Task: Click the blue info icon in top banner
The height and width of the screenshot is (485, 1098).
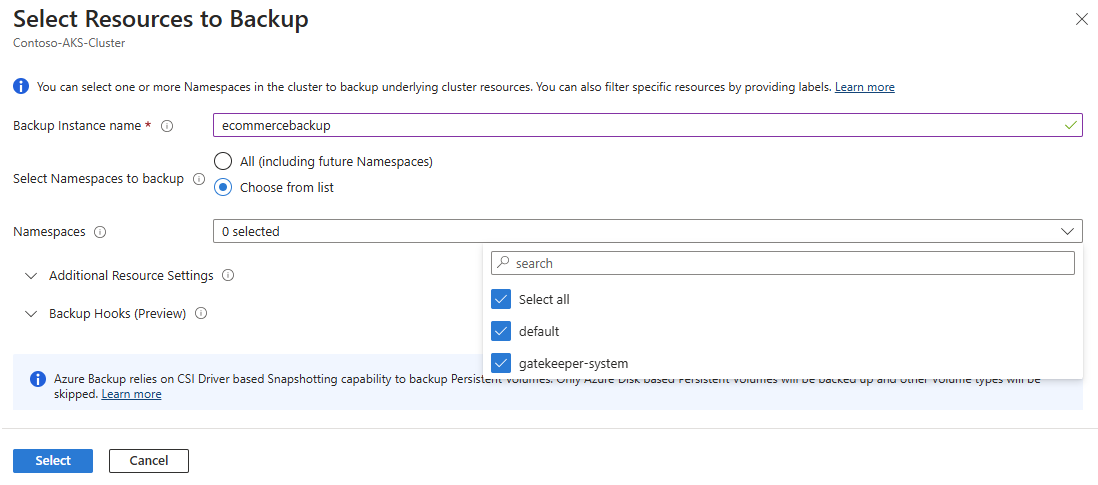Action: (21, 87)
